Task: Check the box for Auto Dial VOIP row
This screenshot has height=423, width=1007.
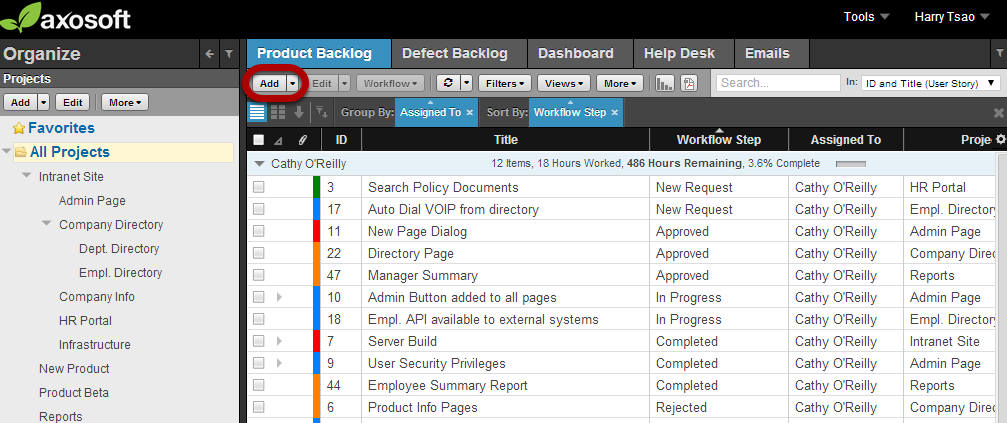Action: coord(259,209)
